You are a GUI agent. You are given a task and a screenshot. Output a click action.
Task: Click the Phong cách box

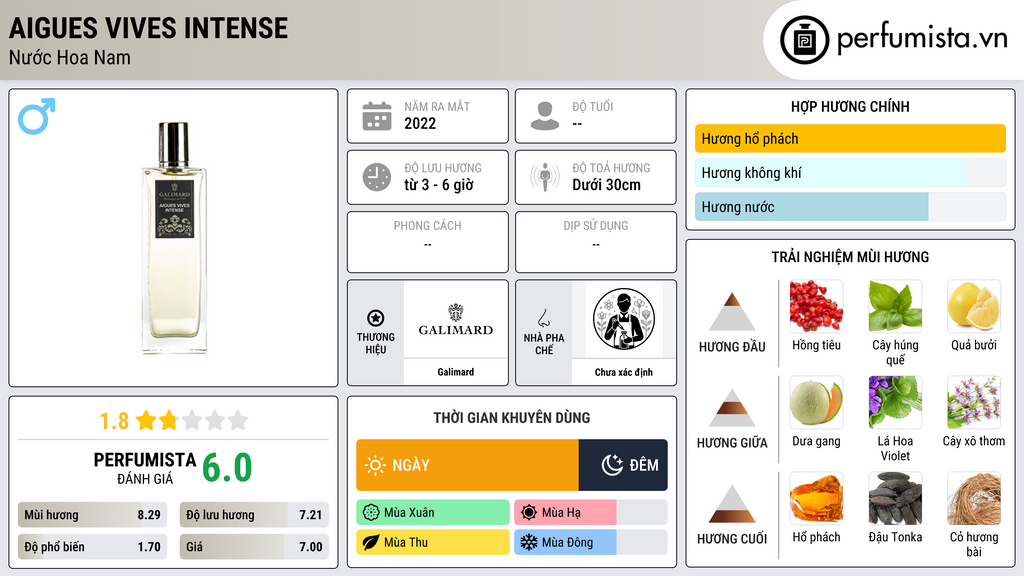coord(428,242)
